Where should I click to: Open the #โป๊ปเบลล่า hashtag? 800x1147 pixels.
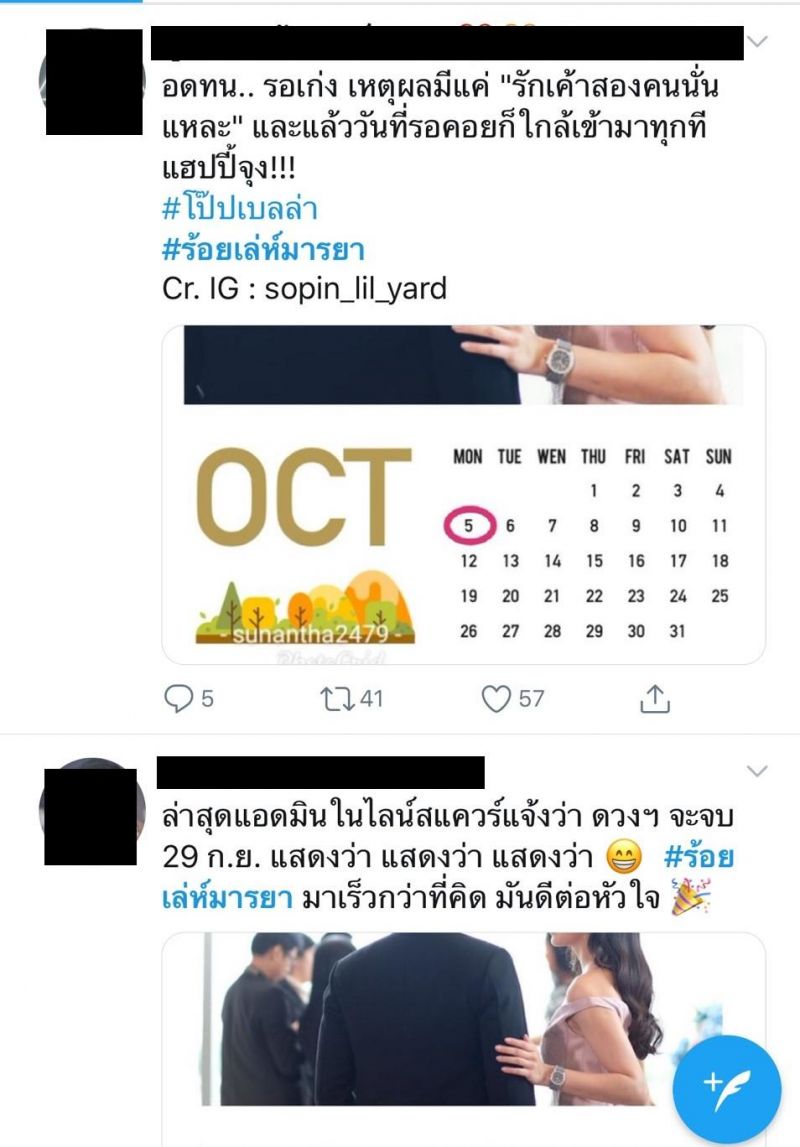point(240,208)
